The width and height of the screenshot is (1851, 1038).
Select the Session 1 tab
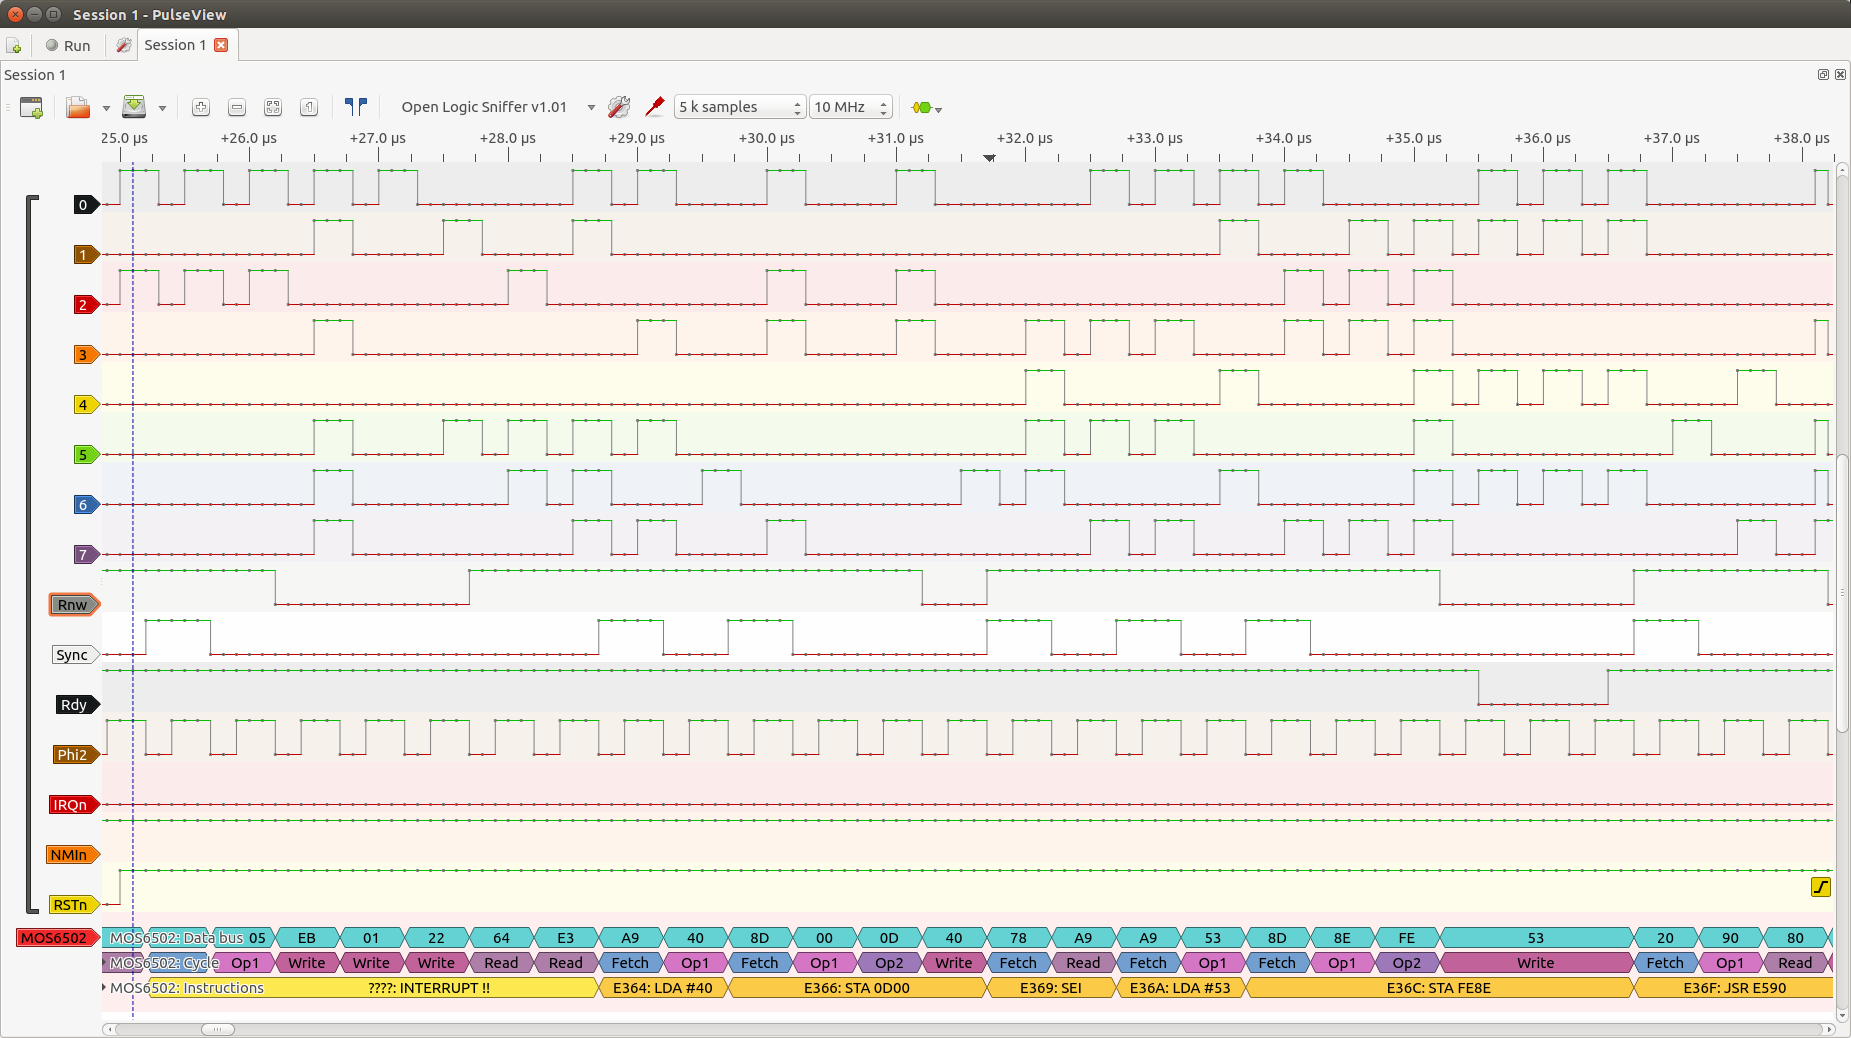point(174,45)
